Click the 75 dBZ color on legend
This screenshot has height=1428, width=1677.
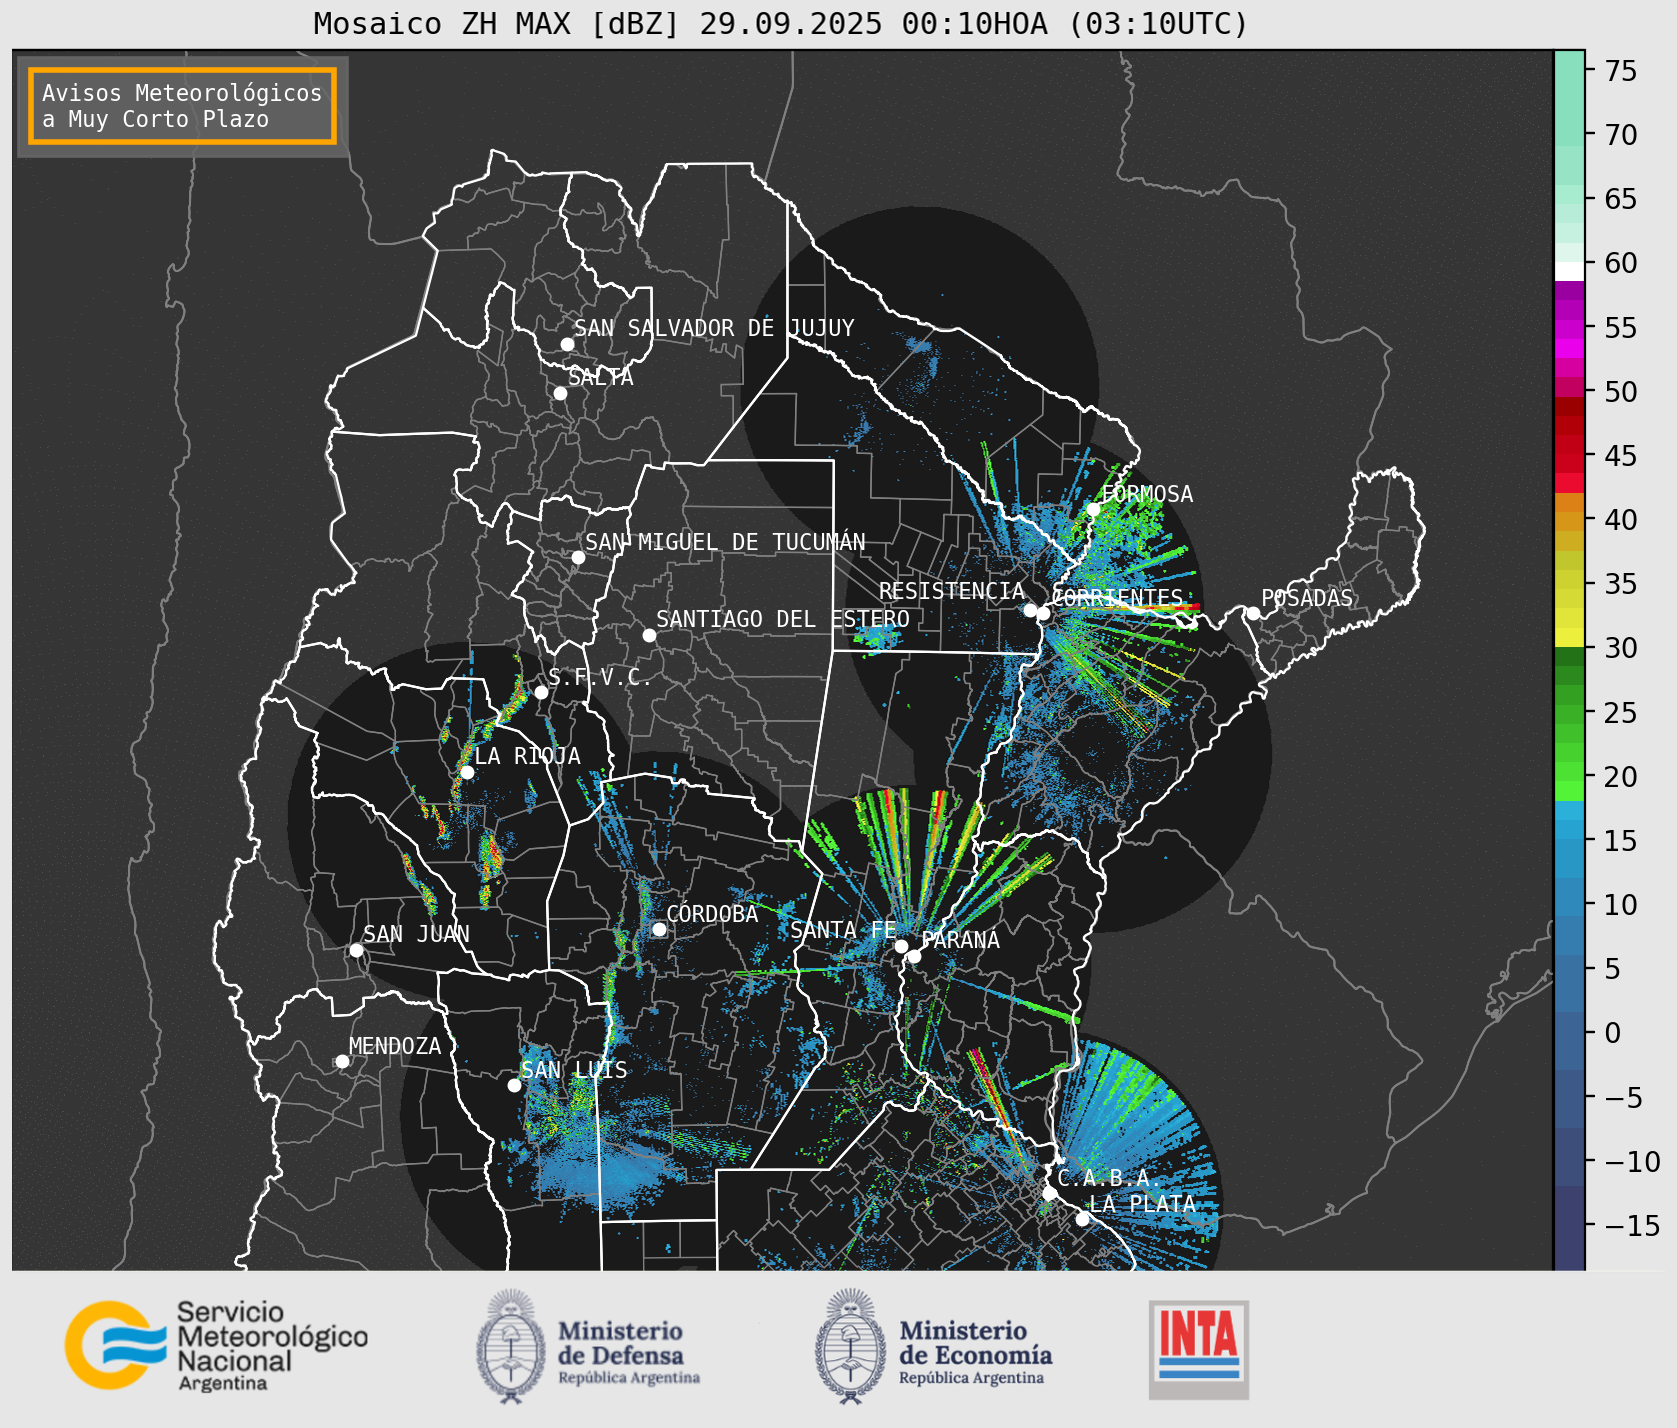tap(1569, 71)
